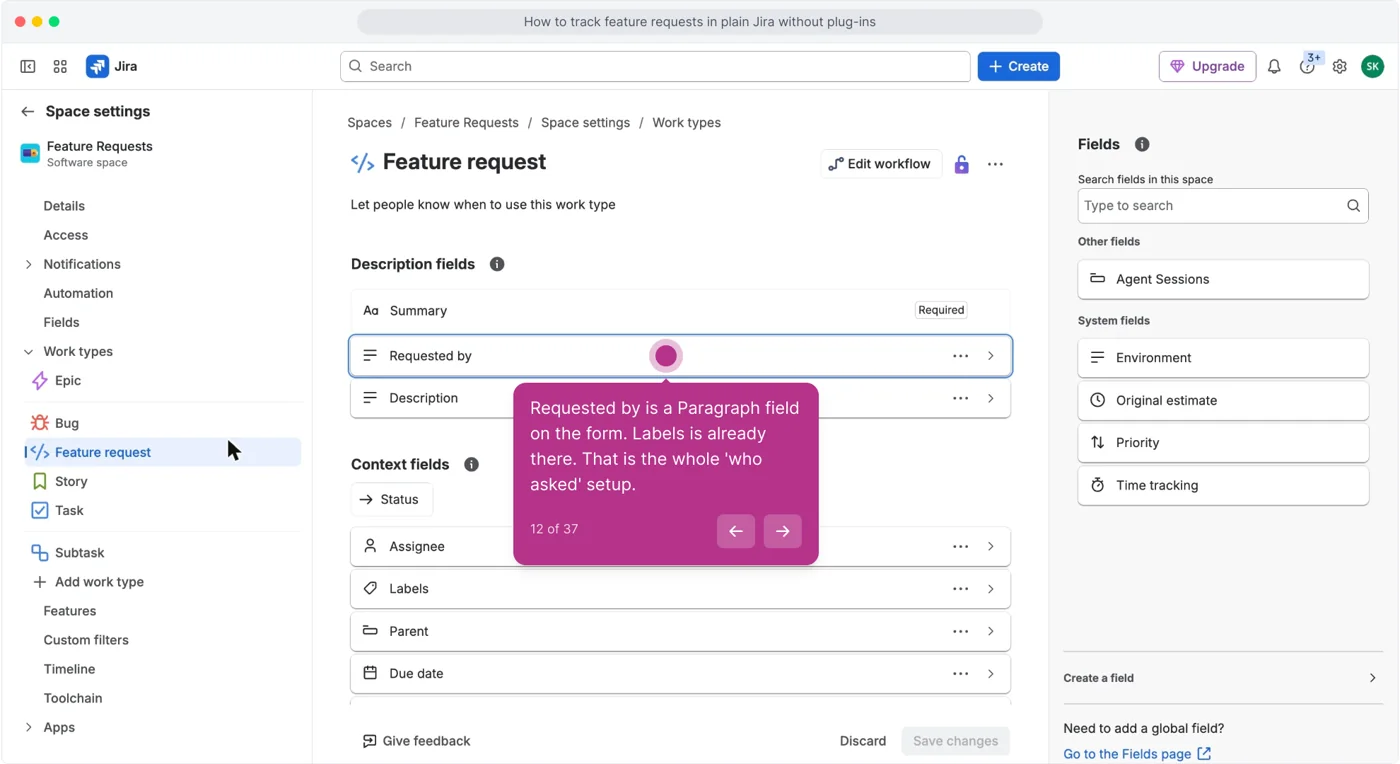
Task: Go to the previous tour step
Action: (736, 531)
